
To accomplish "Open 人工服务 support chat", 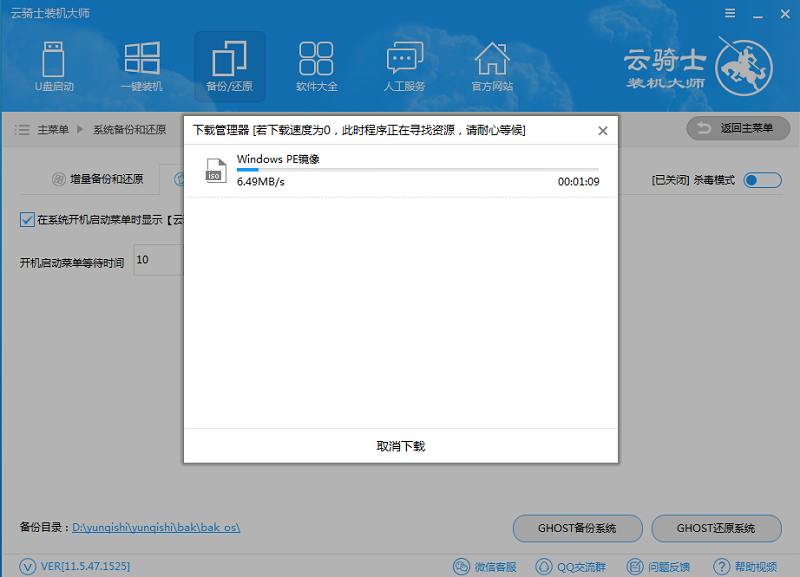I will click(405, 66).
